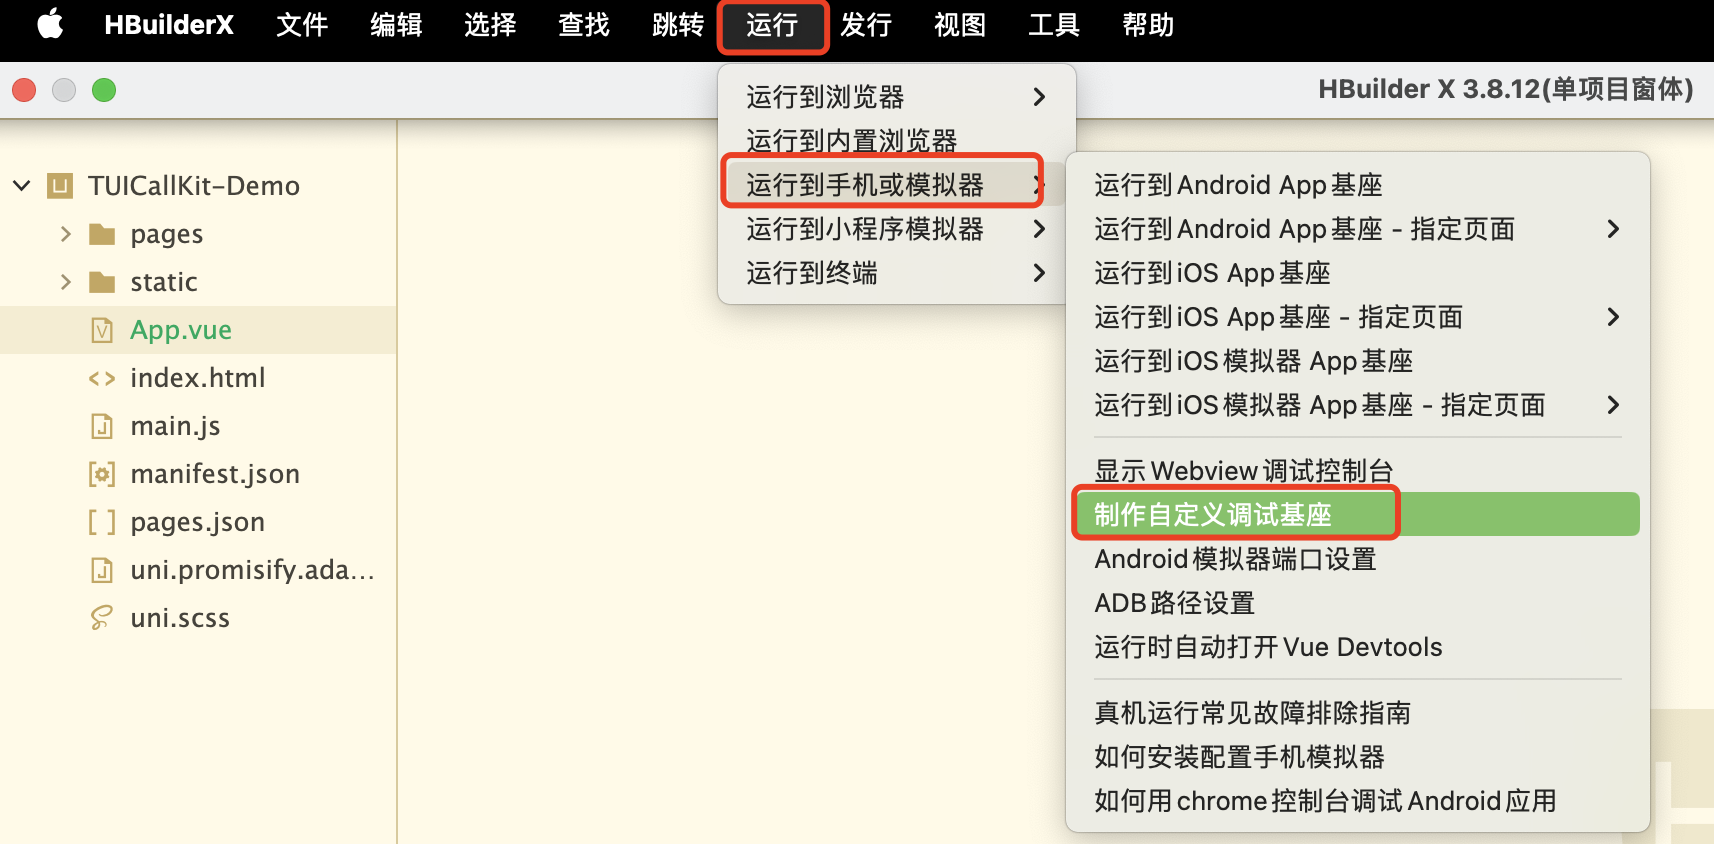Select the TUICallKit-Demo project name
The image size is (1714, 844).
tap(194, 186)
